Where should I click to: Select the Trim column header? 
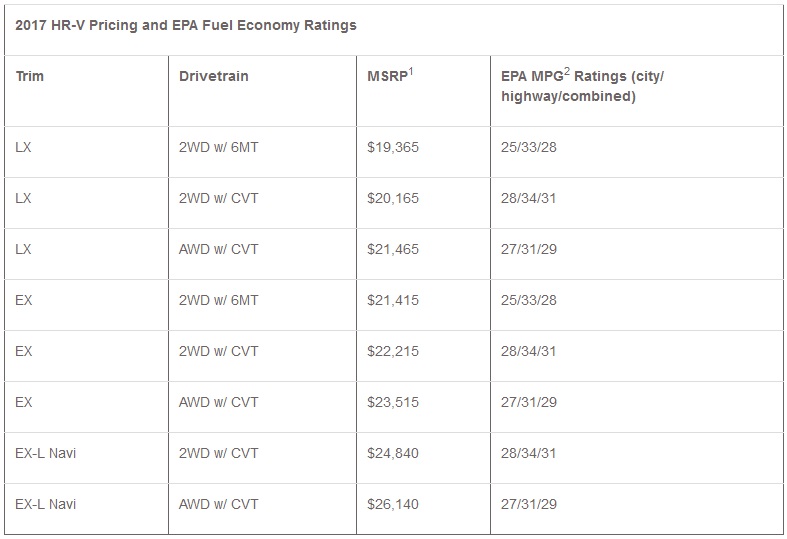30,76
